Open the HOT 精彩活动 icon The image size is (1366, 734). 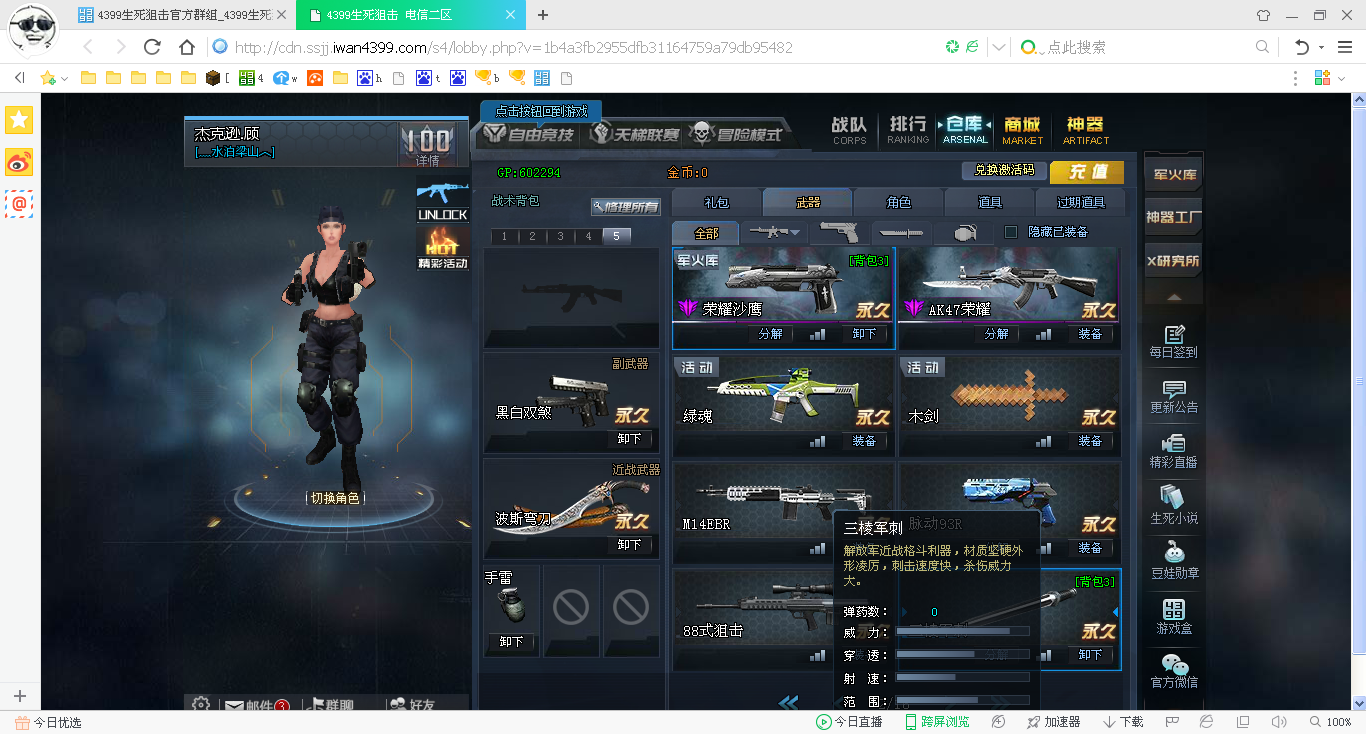[442, 248]
